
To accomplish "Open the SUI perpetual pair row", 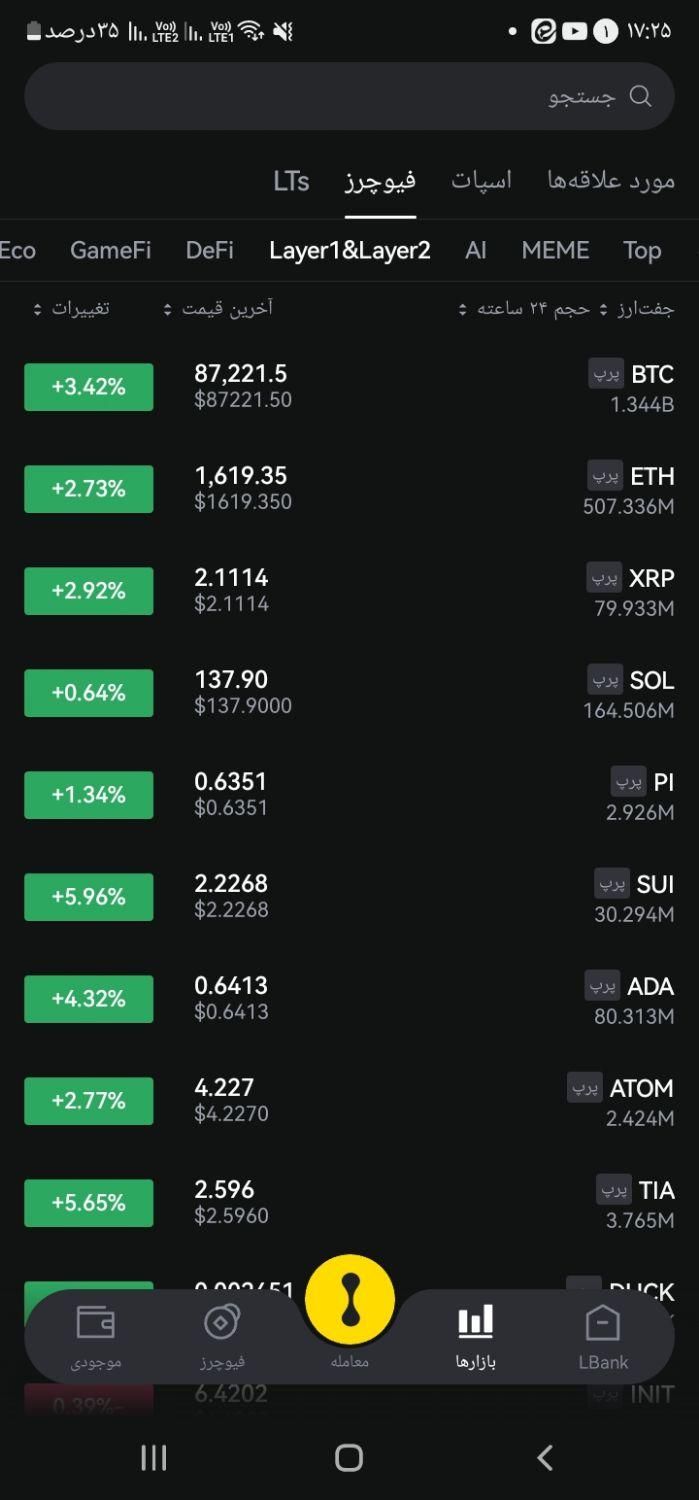I will pos(349,897).
